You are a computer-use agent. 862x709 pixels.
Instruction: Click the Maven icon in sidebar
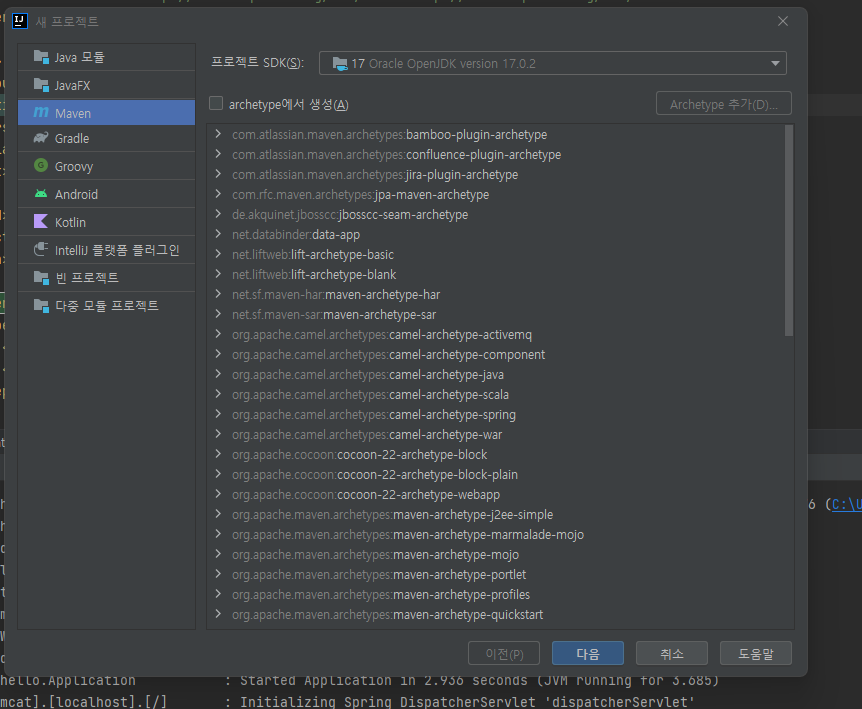coord(41,112)
